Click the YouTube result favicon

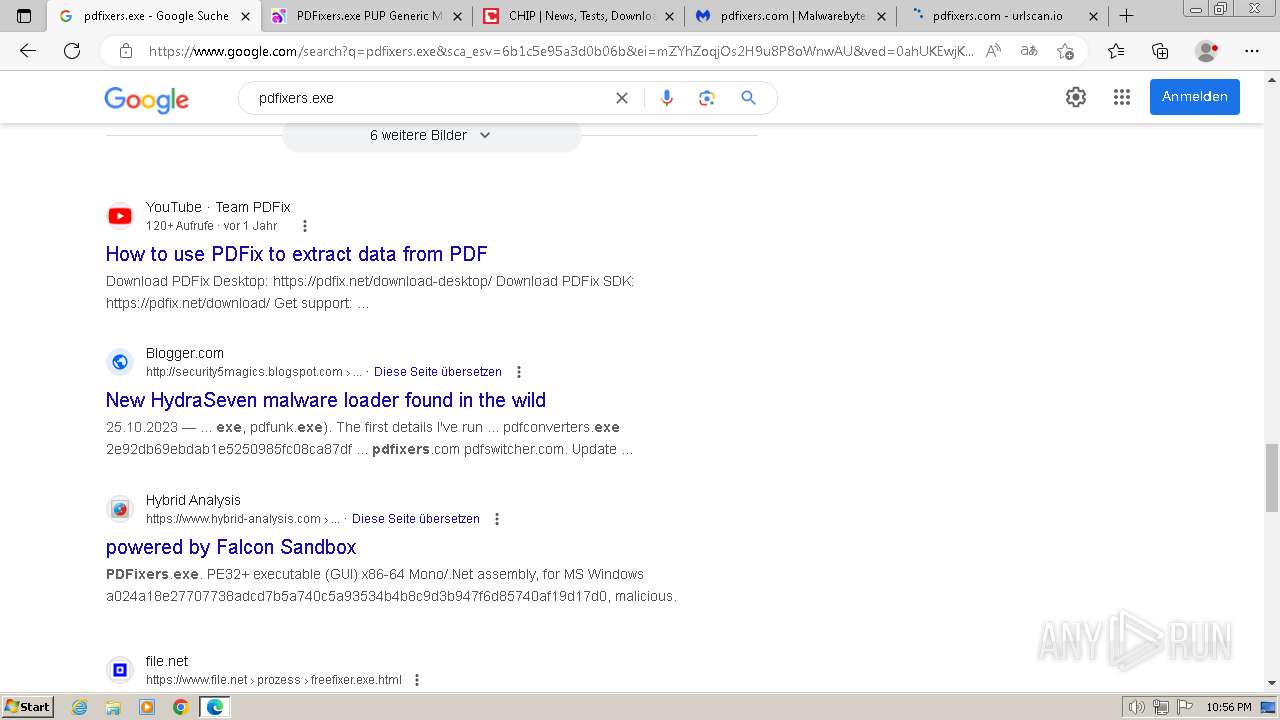120,216
